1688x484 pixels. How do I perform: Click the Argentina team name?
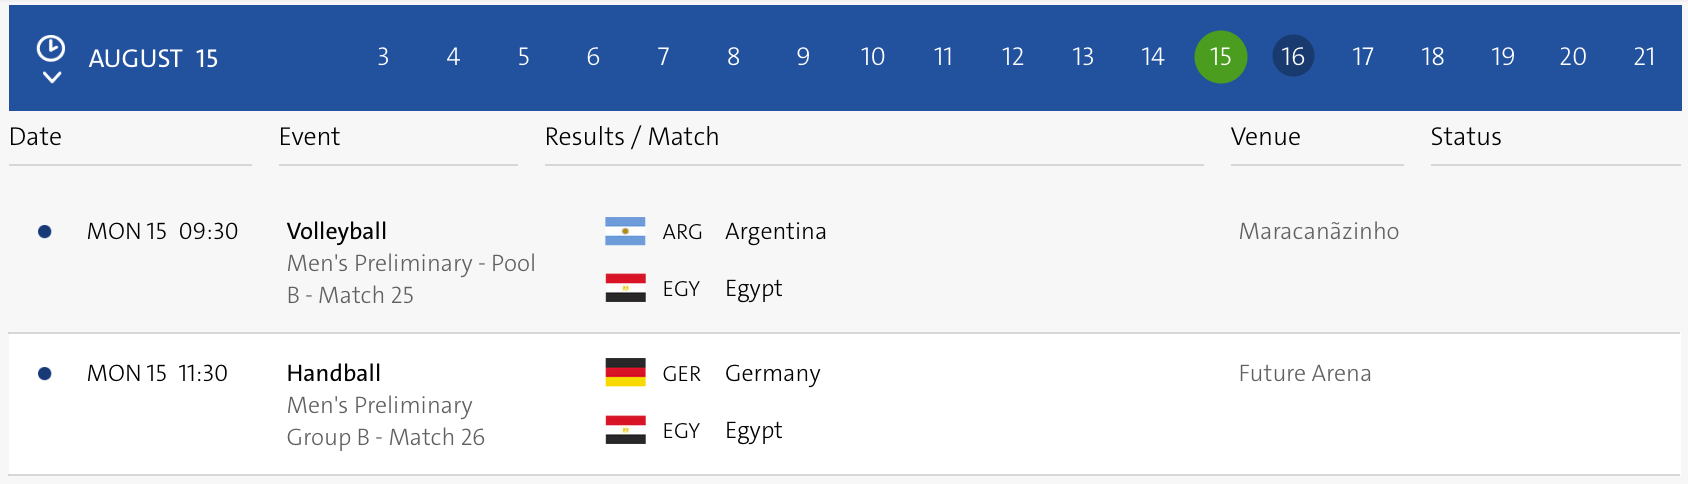pyautogui.click(x=775, y=231)
